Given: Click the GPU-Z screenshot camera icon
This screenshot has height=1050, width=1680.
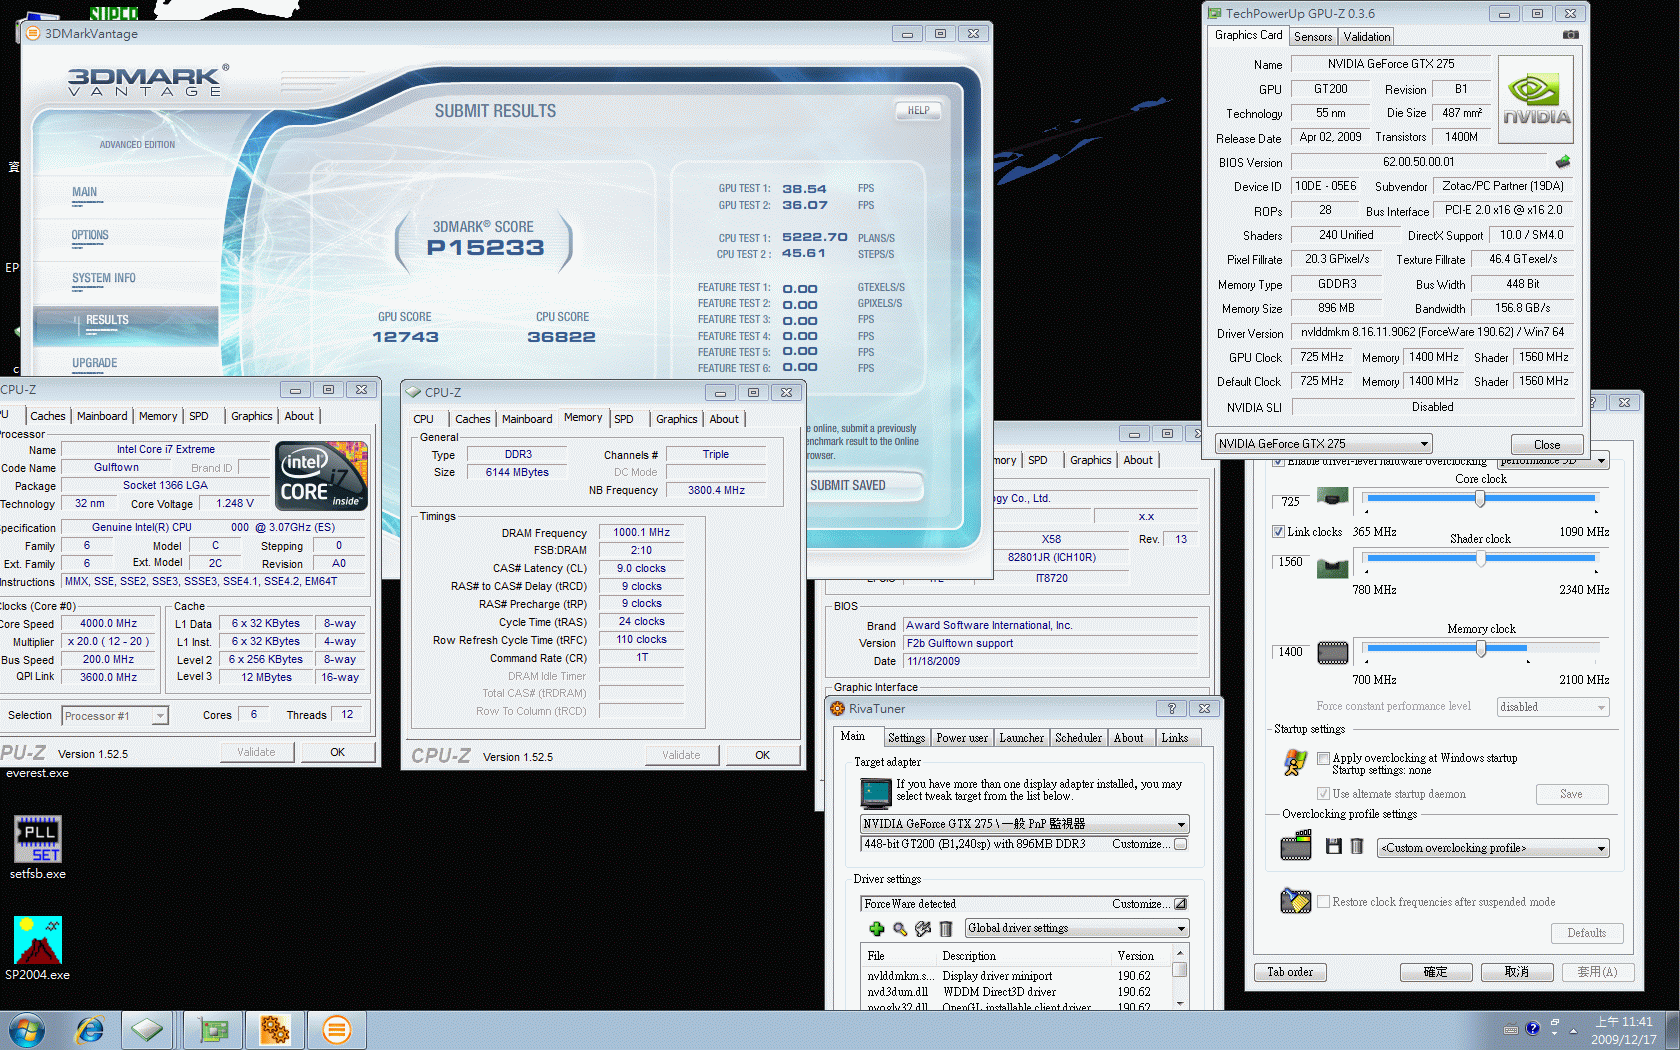Looking at the screenshot, I should point(1571,35).
